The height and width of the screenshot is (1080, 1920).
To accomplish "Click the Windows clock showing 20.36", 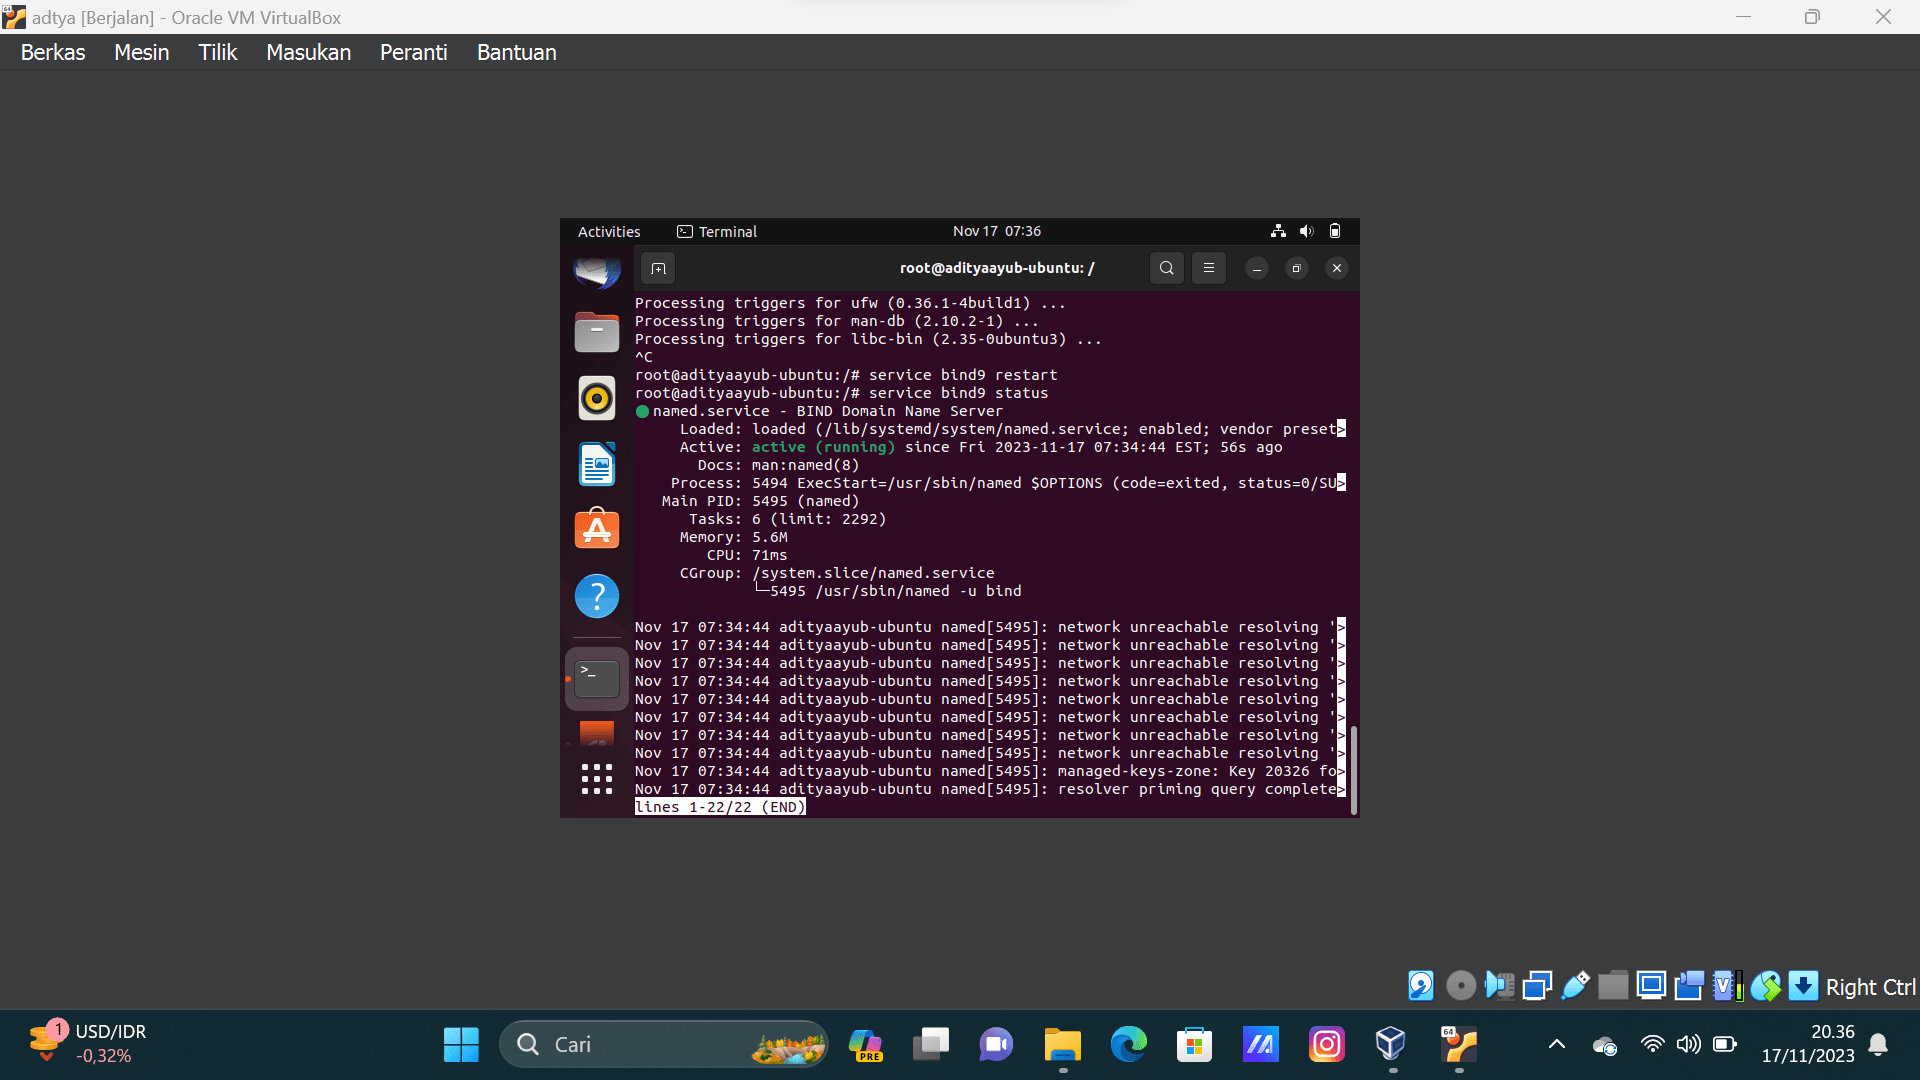I will coord(1808,1044).
